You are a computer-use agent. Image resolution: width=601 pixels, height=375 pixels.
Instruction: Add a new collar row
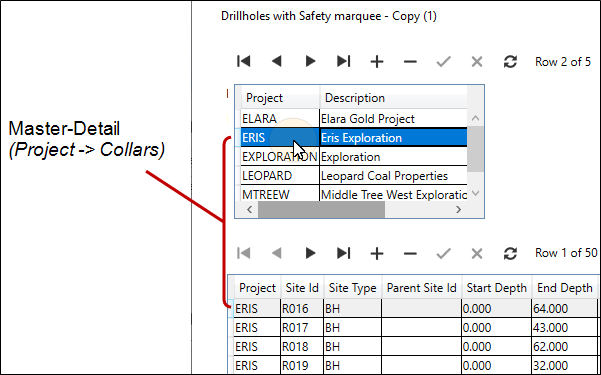(377, 253)
